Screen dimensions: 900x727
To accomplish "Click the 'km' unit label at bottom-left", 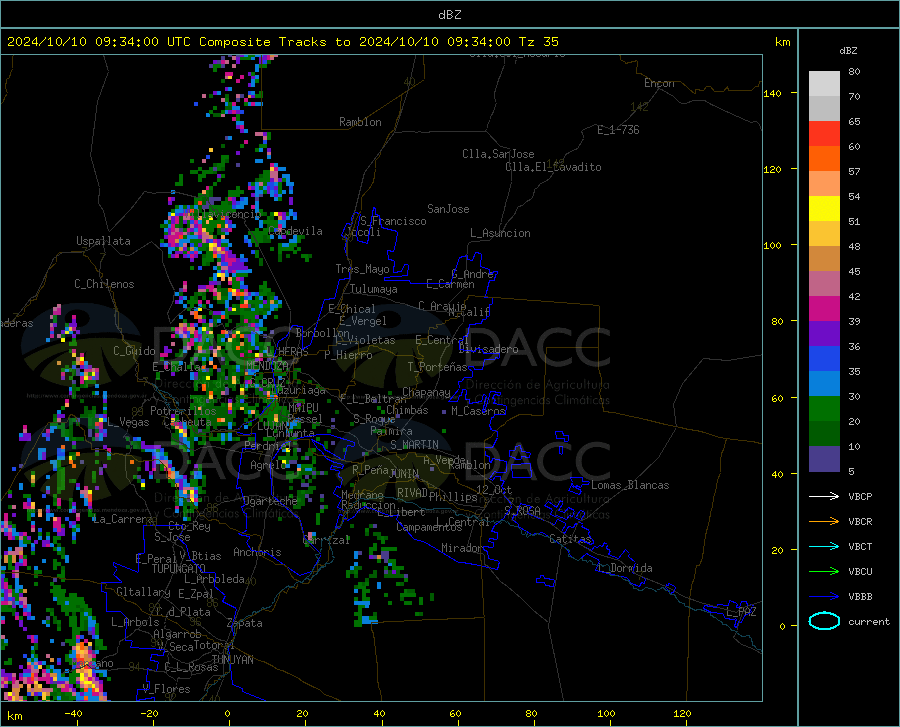I will click(14, 716).
